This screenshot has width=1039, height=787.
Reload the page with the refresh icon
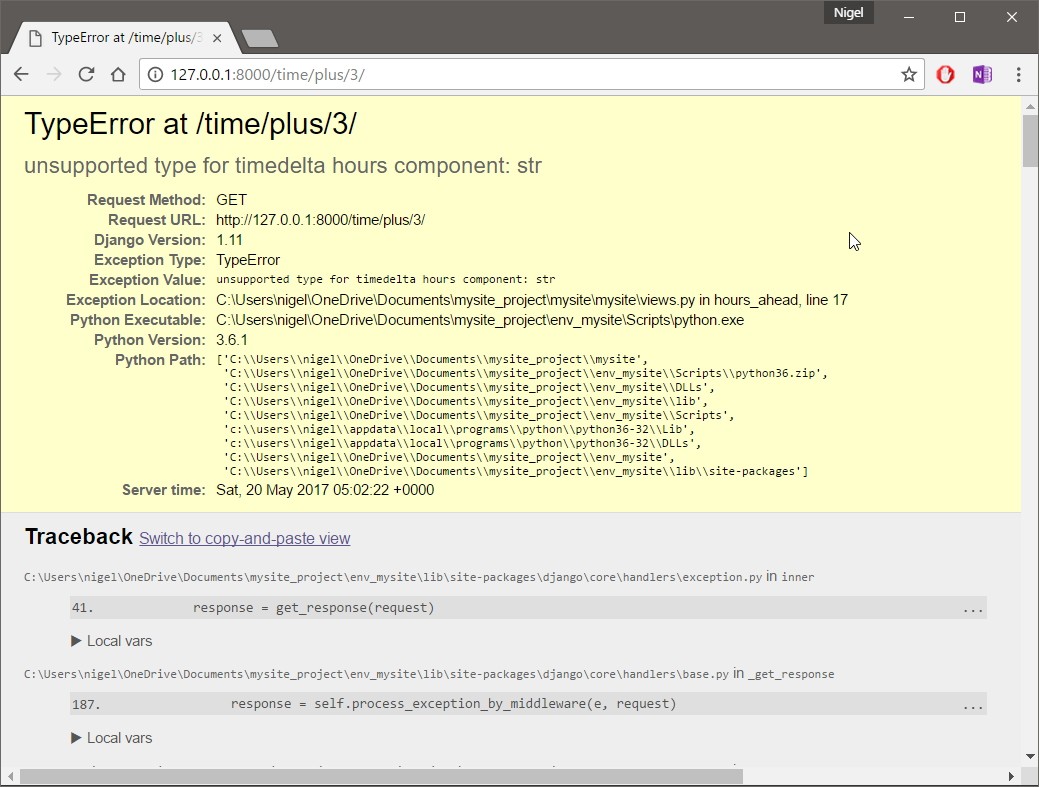(x=86, y=75)
